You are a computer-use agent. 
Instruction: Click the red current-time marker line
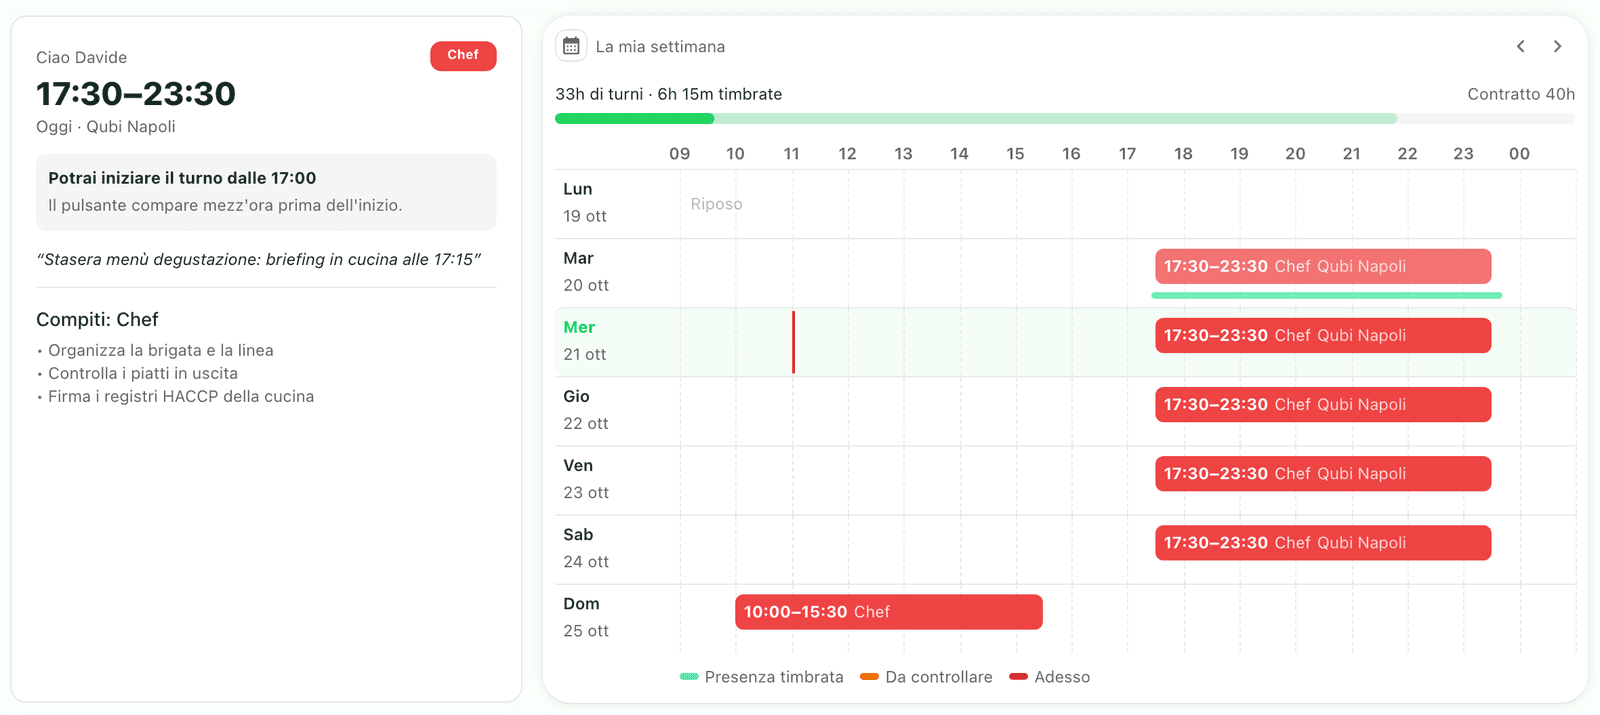794,342
